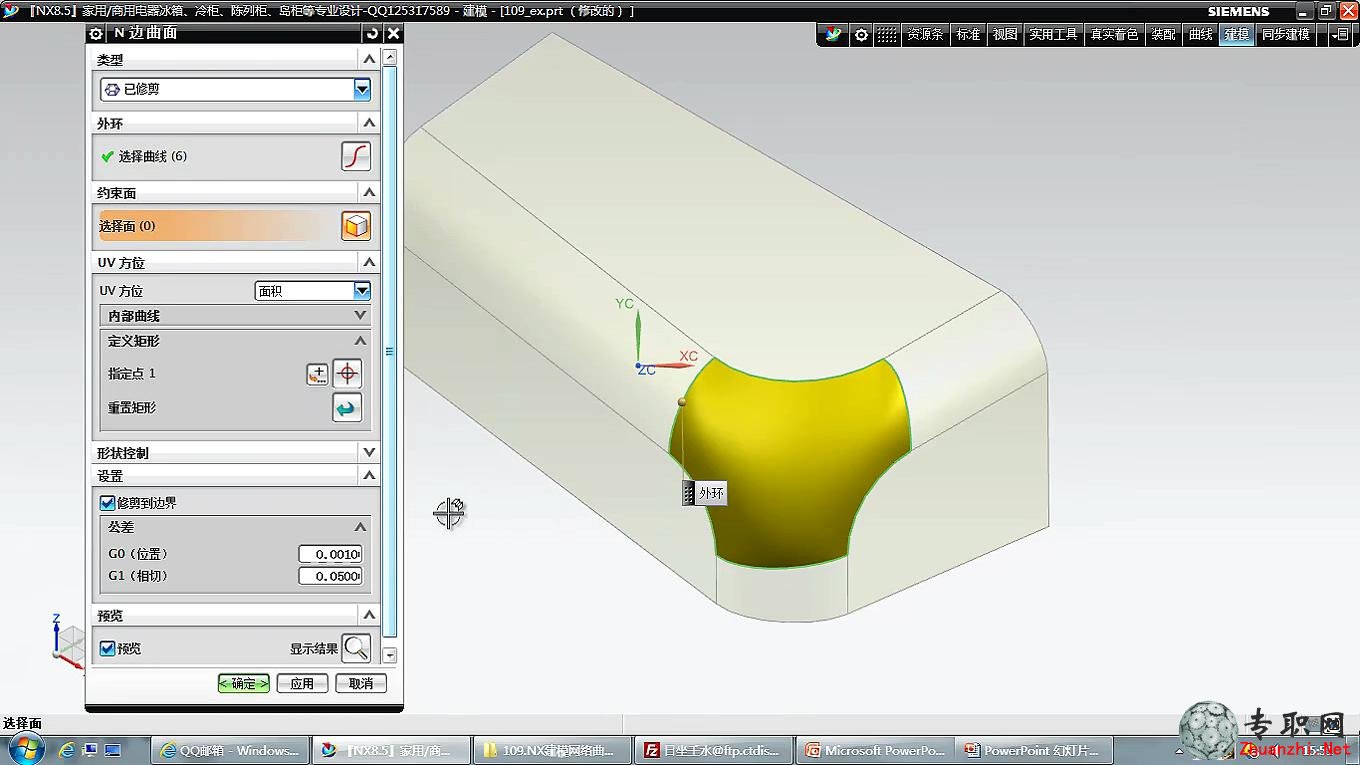1360x765 pixels.
Task: Click the 重置矩形 reset rectangle icon
Action: tap(347, 408)
